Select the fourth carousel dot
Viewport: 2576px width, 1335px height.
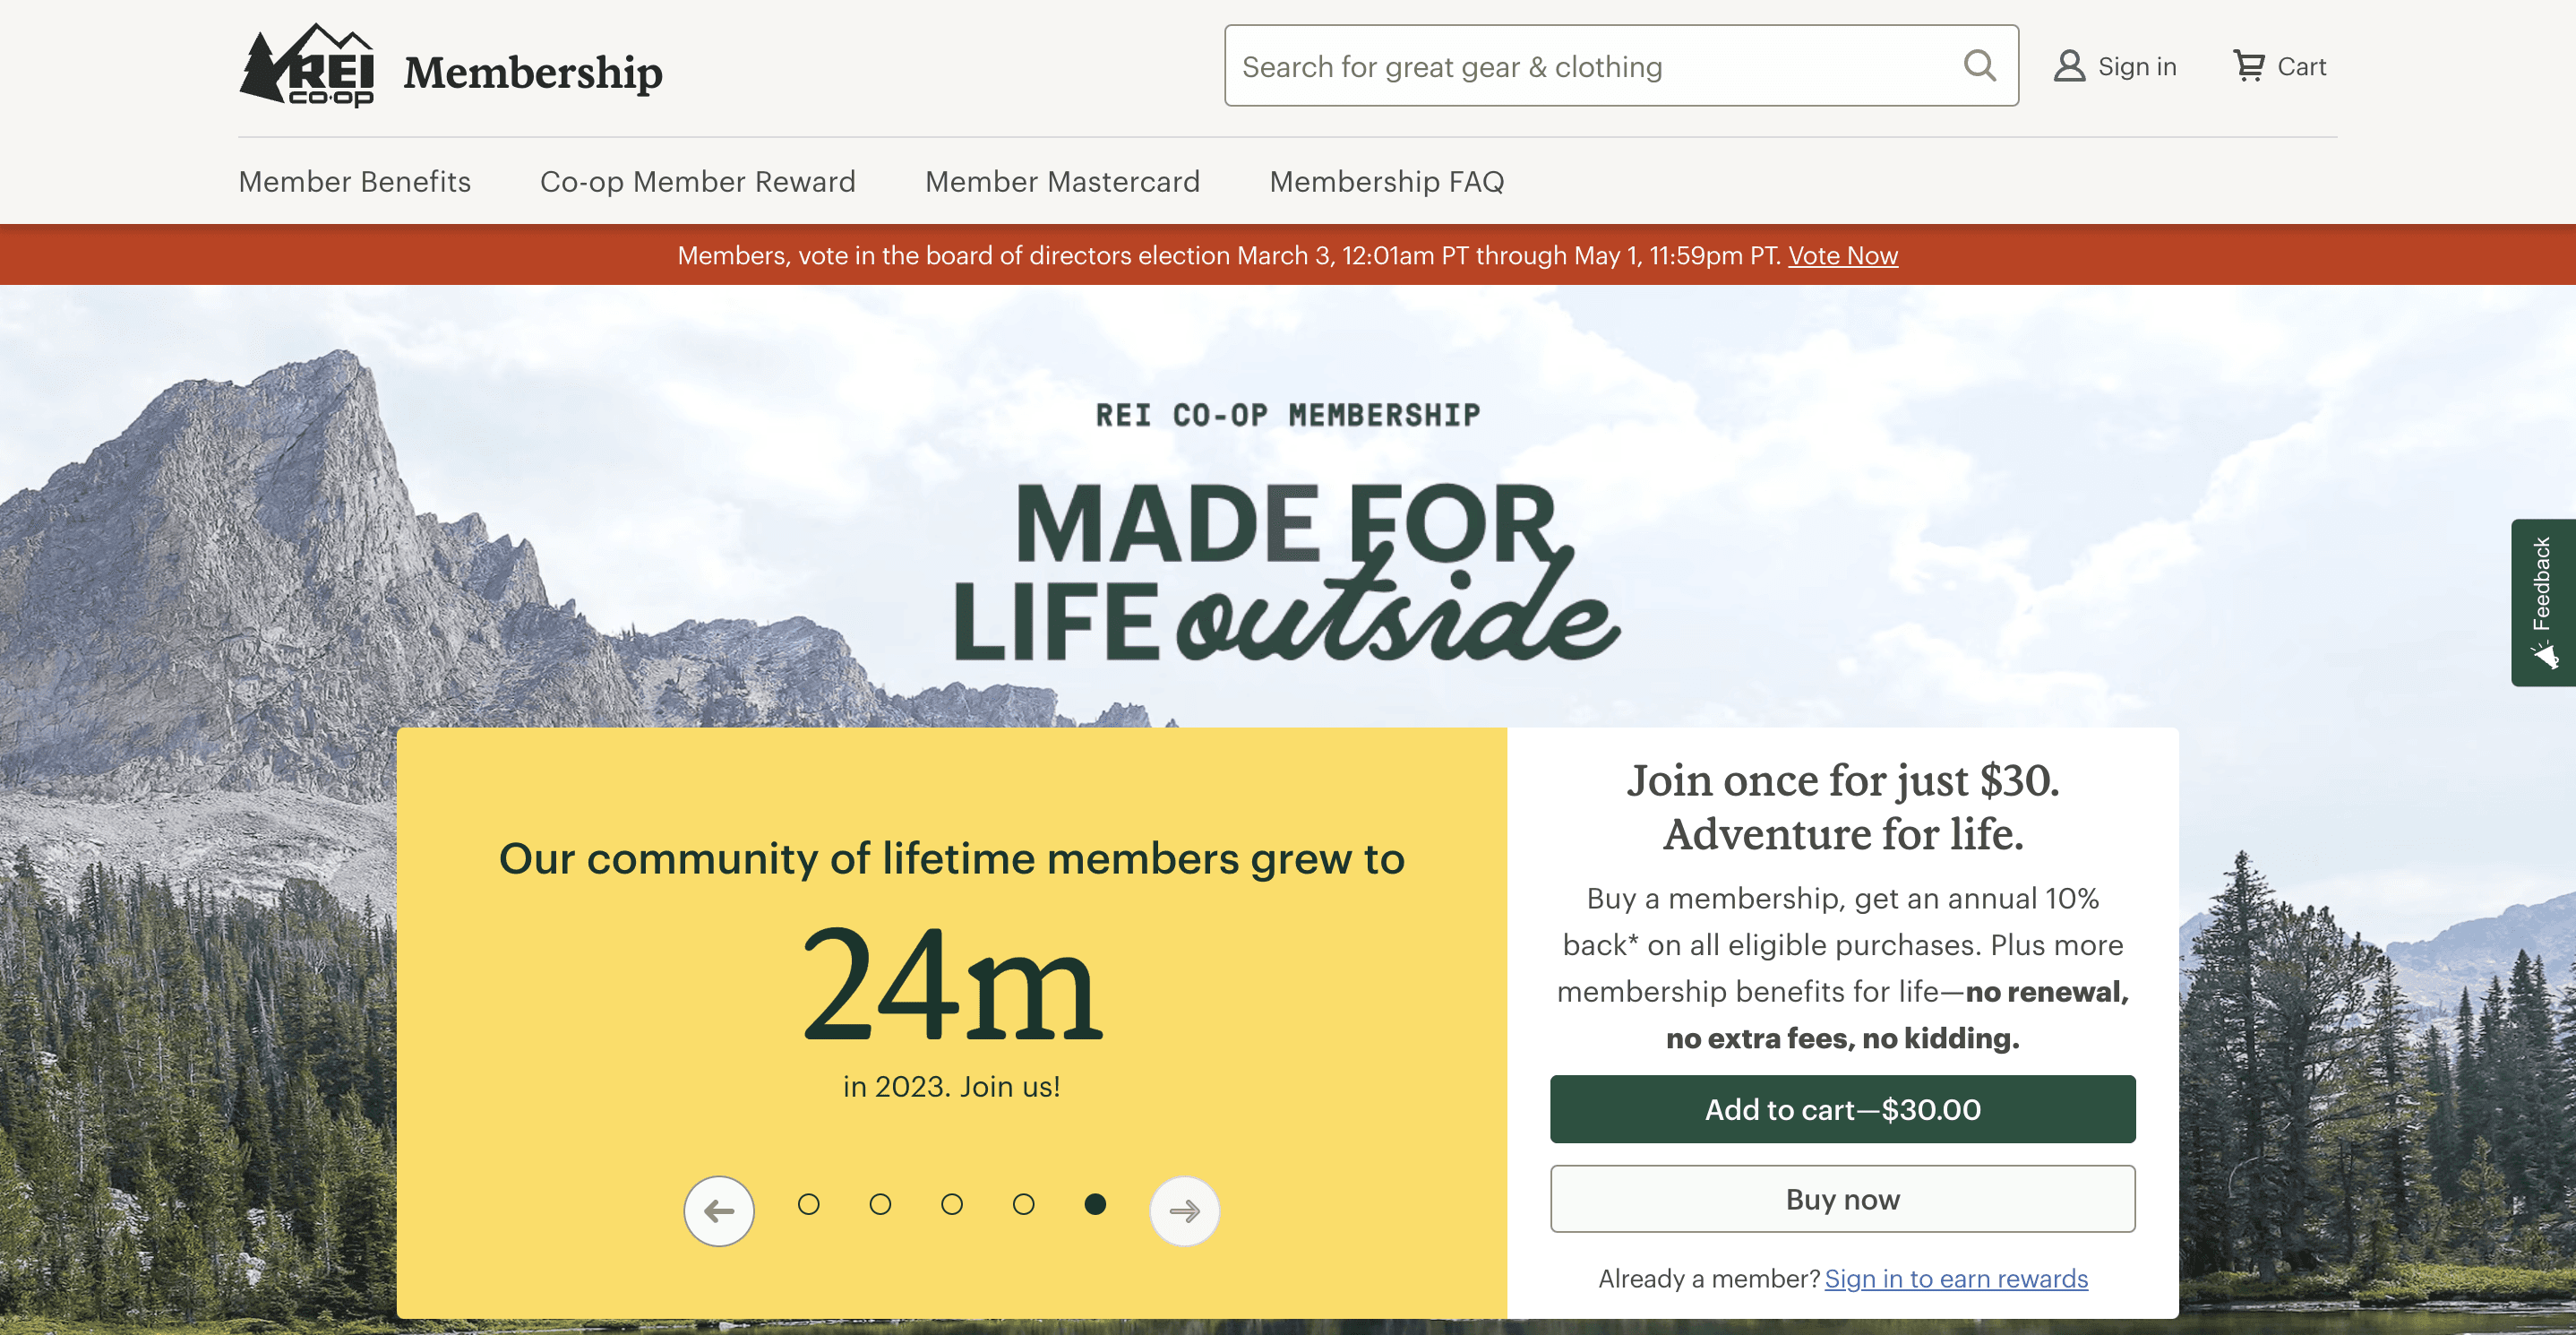pyautogui.click(x=1023, y=1204)
